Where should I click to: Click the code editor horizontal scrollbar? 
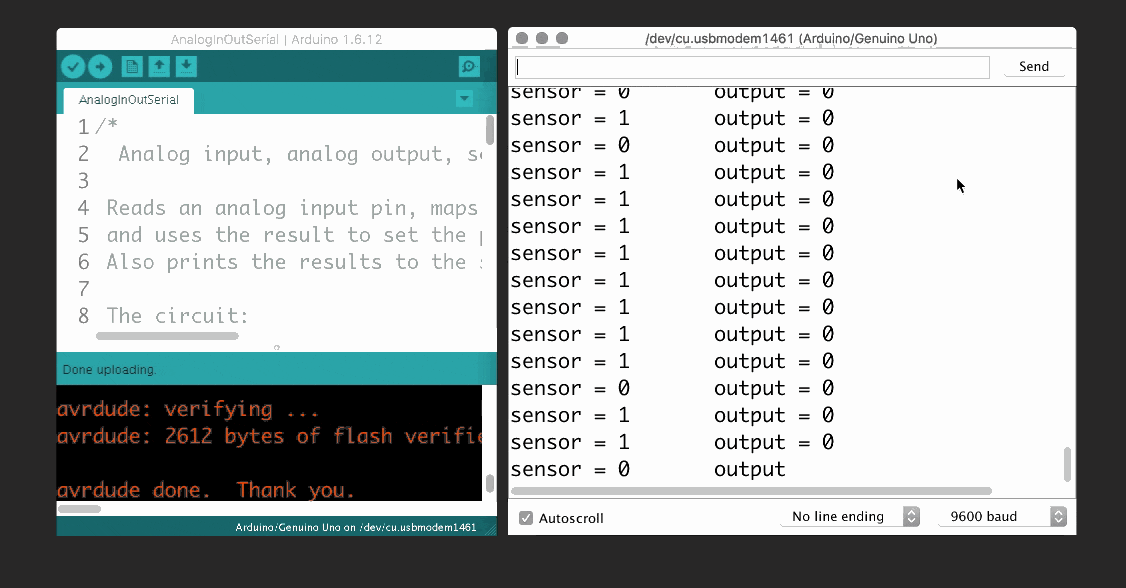(x=167, y=335)
